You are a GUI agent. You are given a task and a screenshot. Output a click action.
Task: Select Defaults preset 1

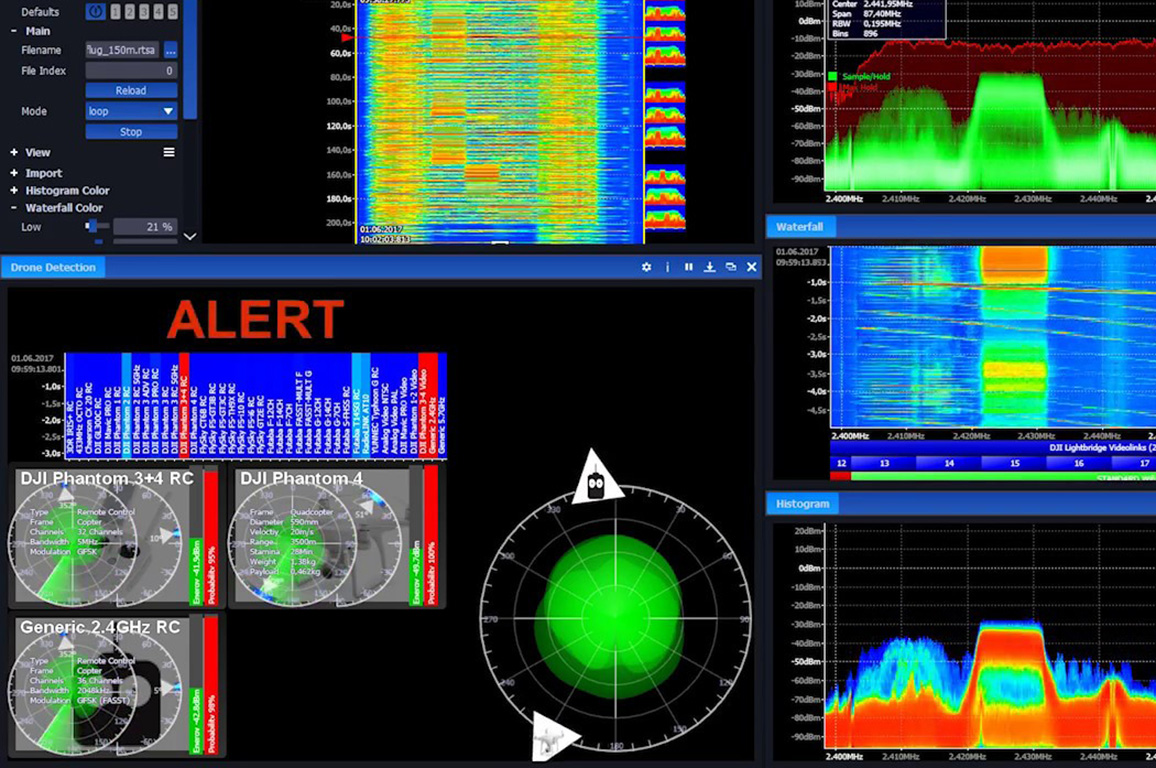pyautogui.click(x=116, y=11)
